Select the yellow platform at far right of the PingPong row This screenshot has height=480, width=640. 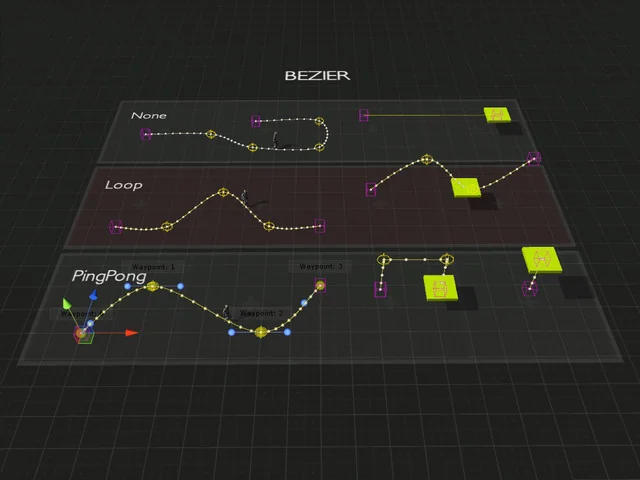tap(541, 260)
